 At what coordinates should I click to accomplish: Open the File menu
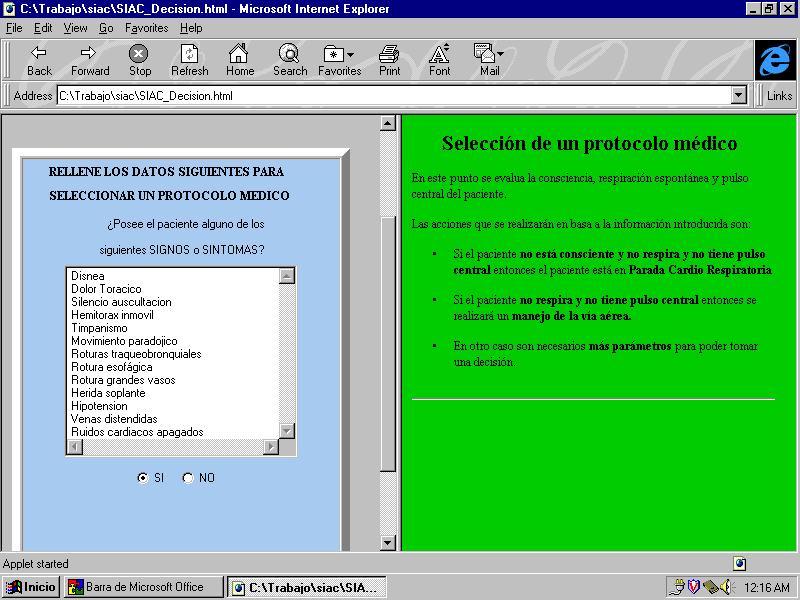[x=14, y=28]
